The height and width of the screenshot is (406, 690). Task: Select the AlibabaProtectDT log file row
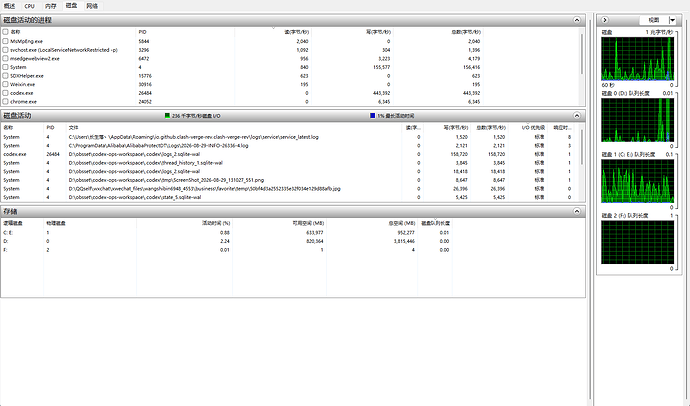[x=290, y=146]
